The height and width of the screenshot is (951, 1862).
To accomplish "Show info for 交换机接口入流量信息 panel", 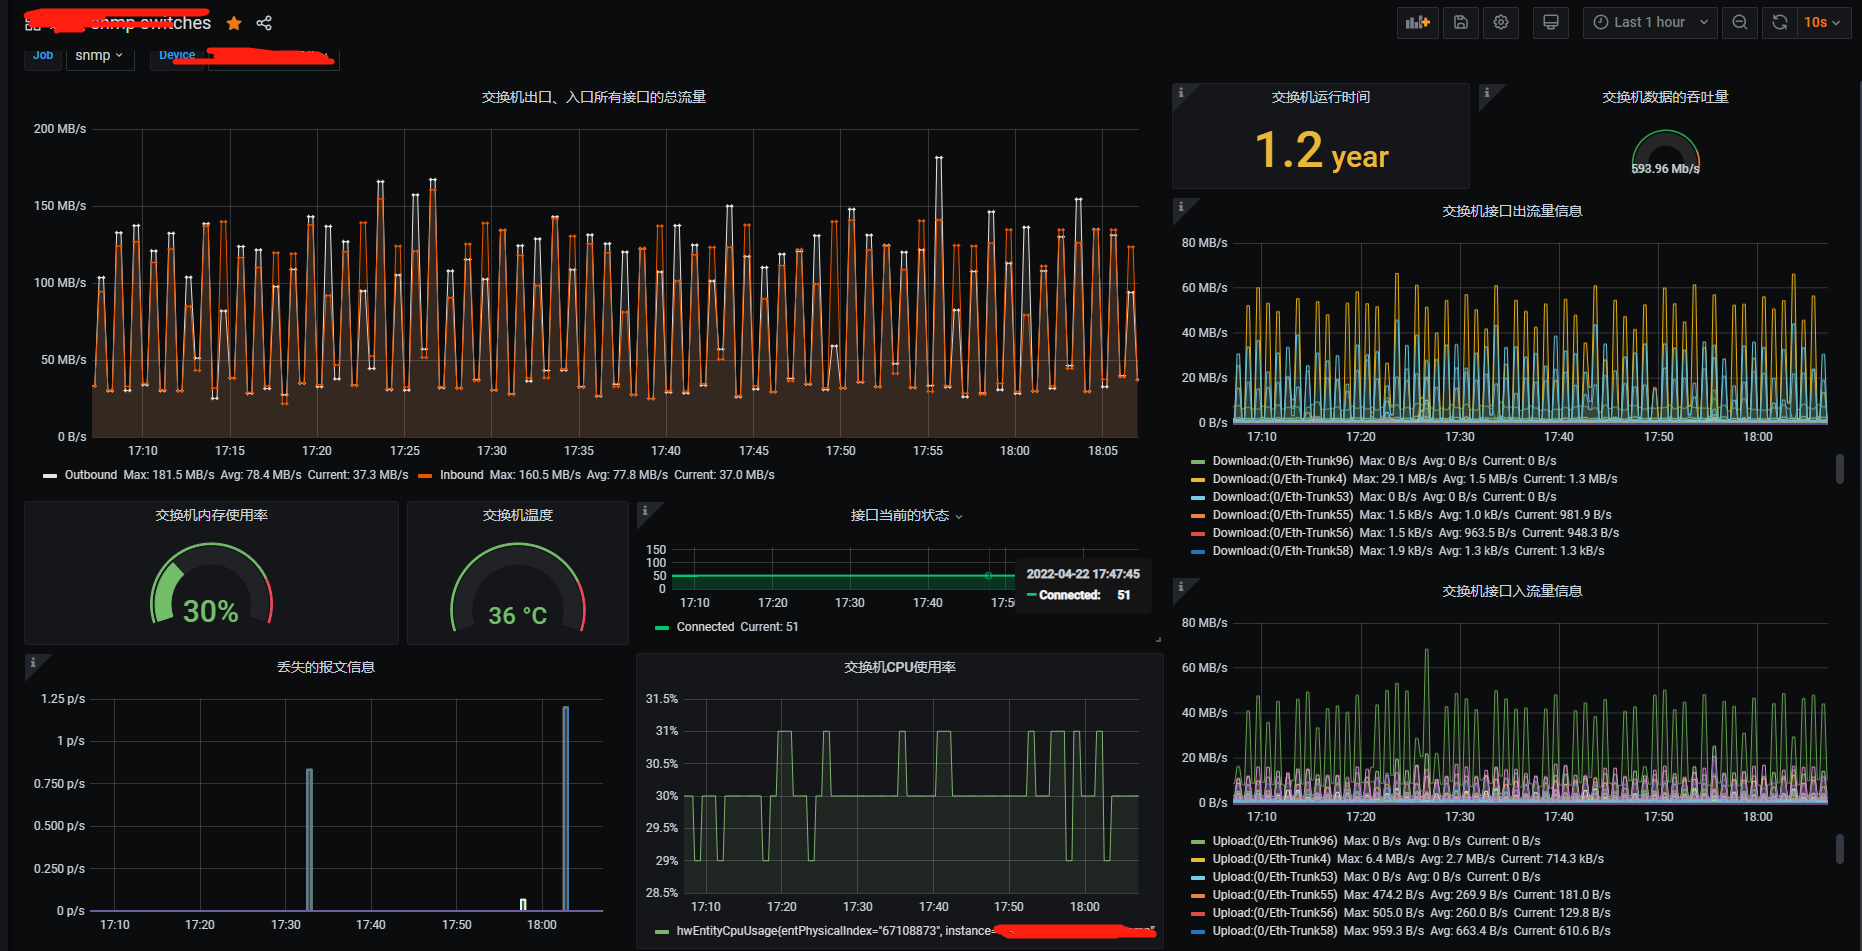I will coord(1181,586).
